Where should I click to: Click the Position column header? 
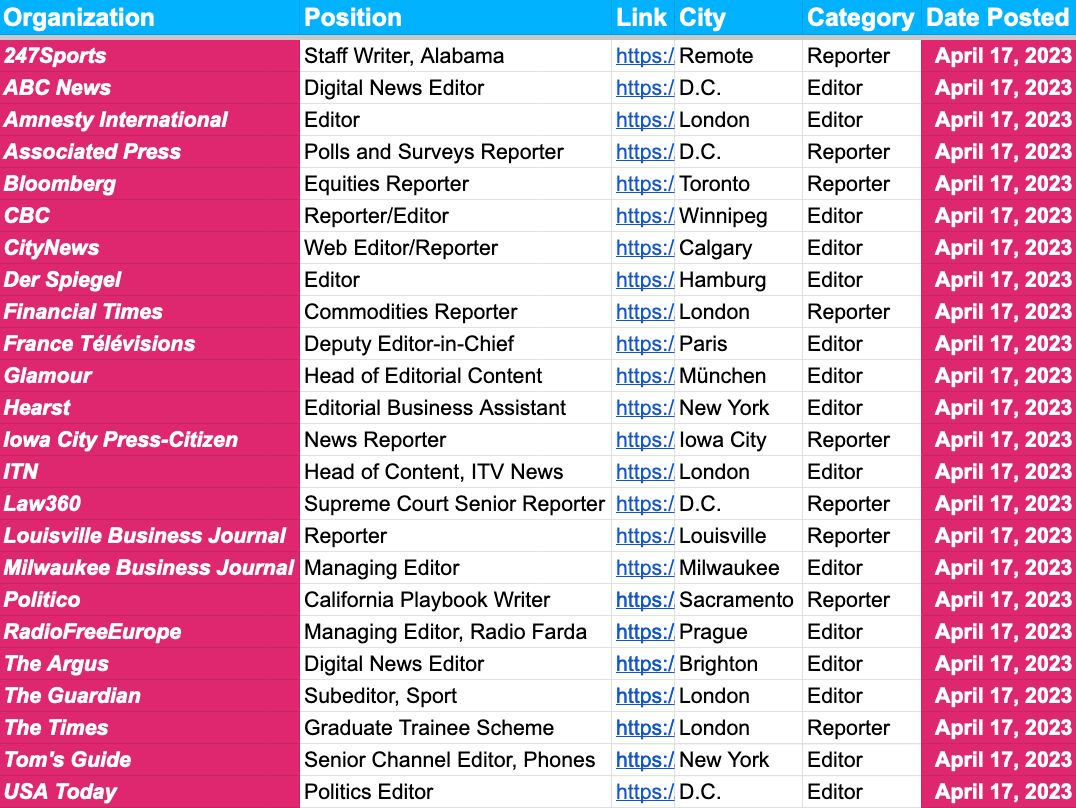(353, 18)
